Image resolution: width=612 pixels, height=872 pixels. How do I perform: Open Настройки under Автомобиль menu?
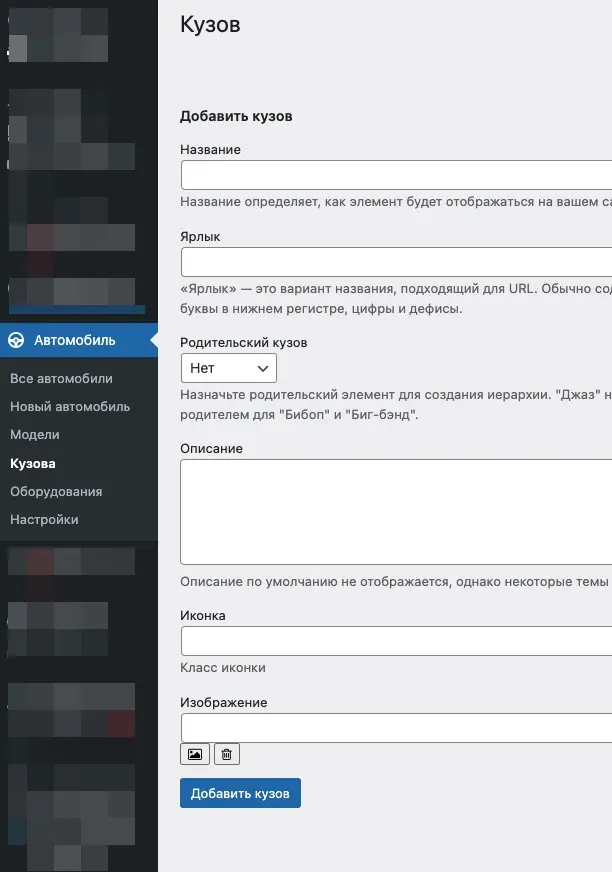coord(44,519)
